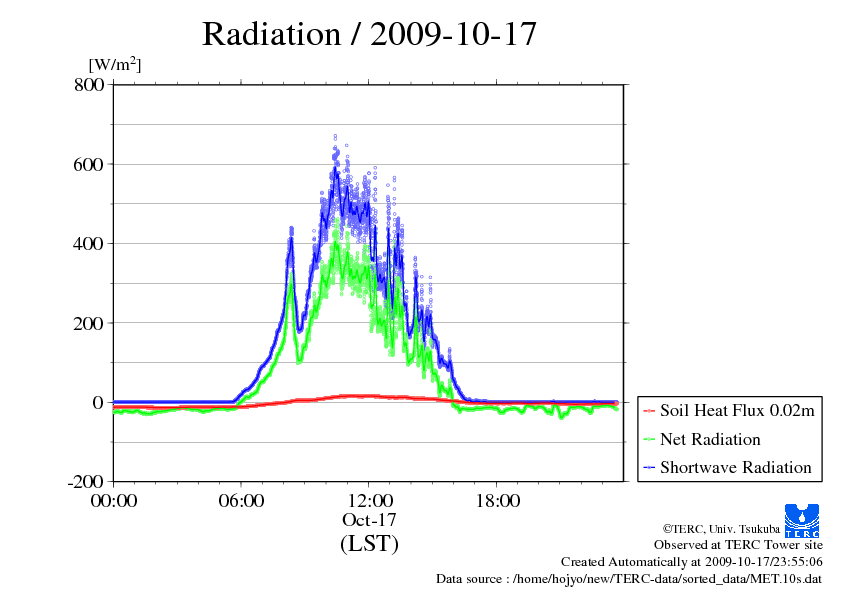
Task: Click 'Shortwave Radiation' legend text
Action: pos(736,467)
